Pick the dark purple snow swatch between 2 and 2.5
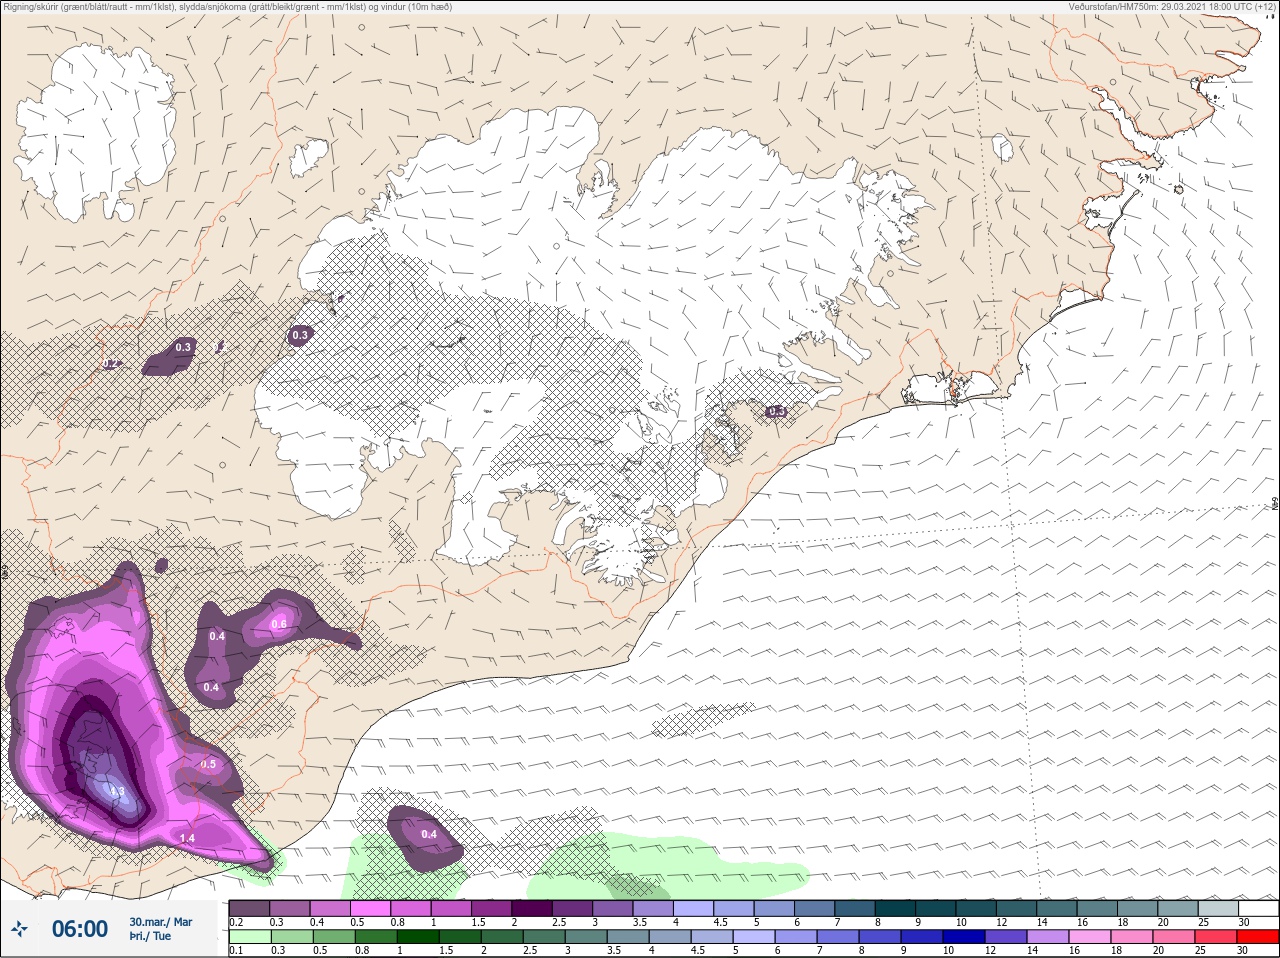The height and width of the screenshot is (958, 1280). click(x=532, y=908)
